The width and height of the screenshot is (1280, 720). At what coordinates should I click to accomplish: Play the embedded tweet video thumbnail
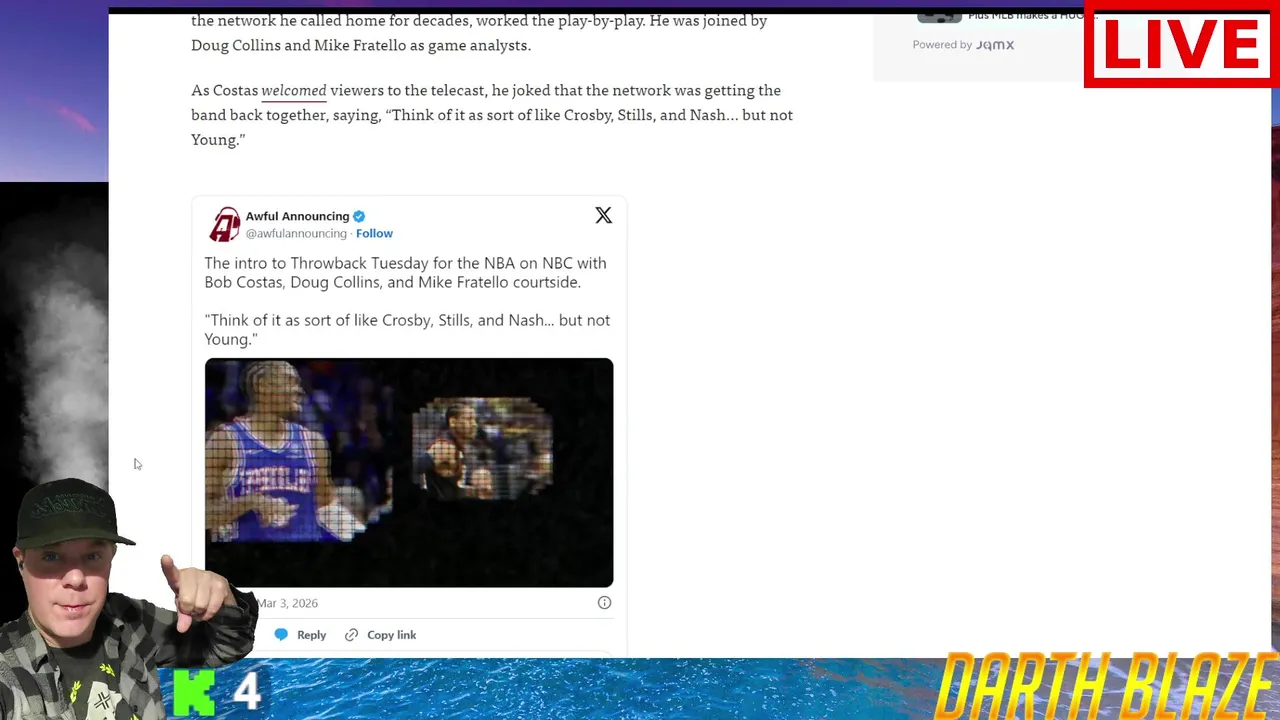pos(409,472)
